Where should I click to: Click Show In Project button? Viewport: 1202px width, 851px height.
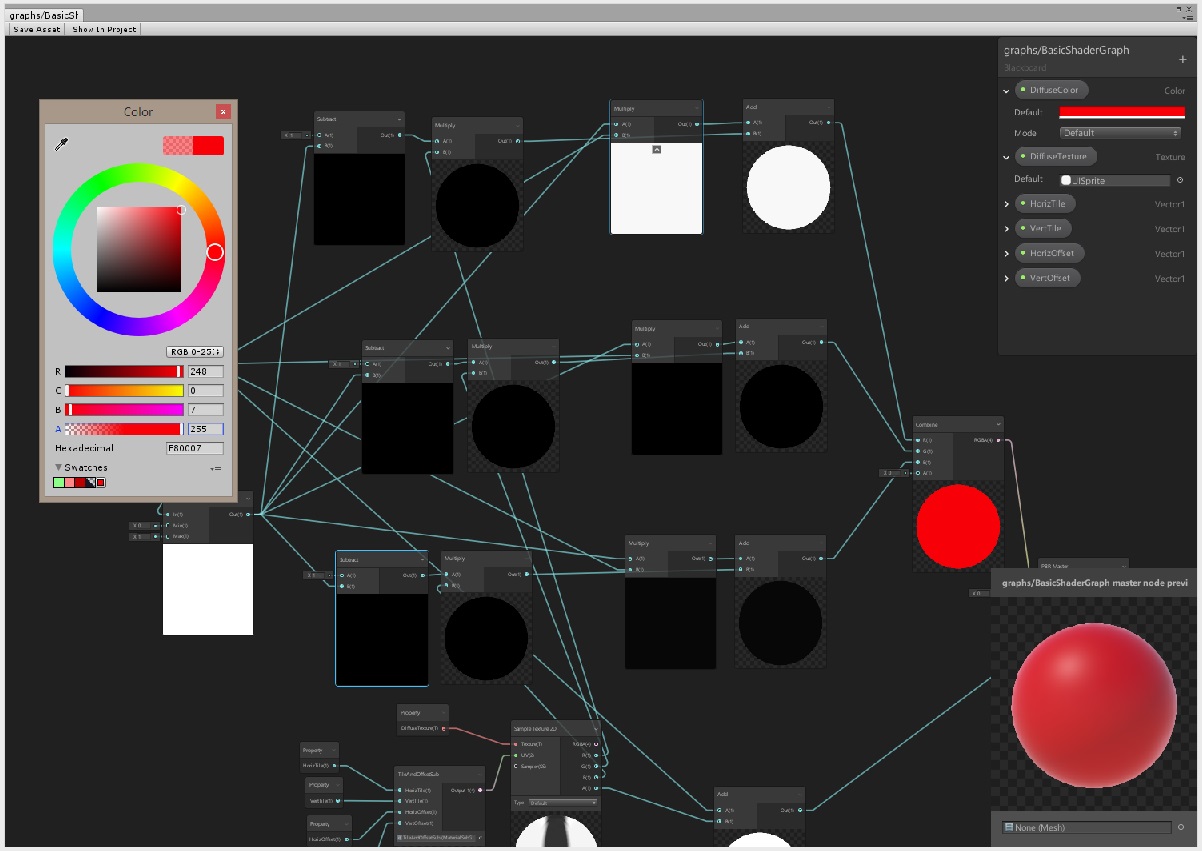pos(104,29)
